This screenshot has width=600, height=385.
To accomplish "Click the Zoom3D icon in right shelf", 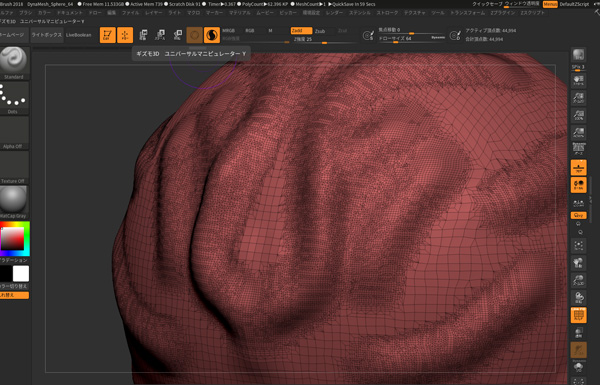I will tap(579, 280).
